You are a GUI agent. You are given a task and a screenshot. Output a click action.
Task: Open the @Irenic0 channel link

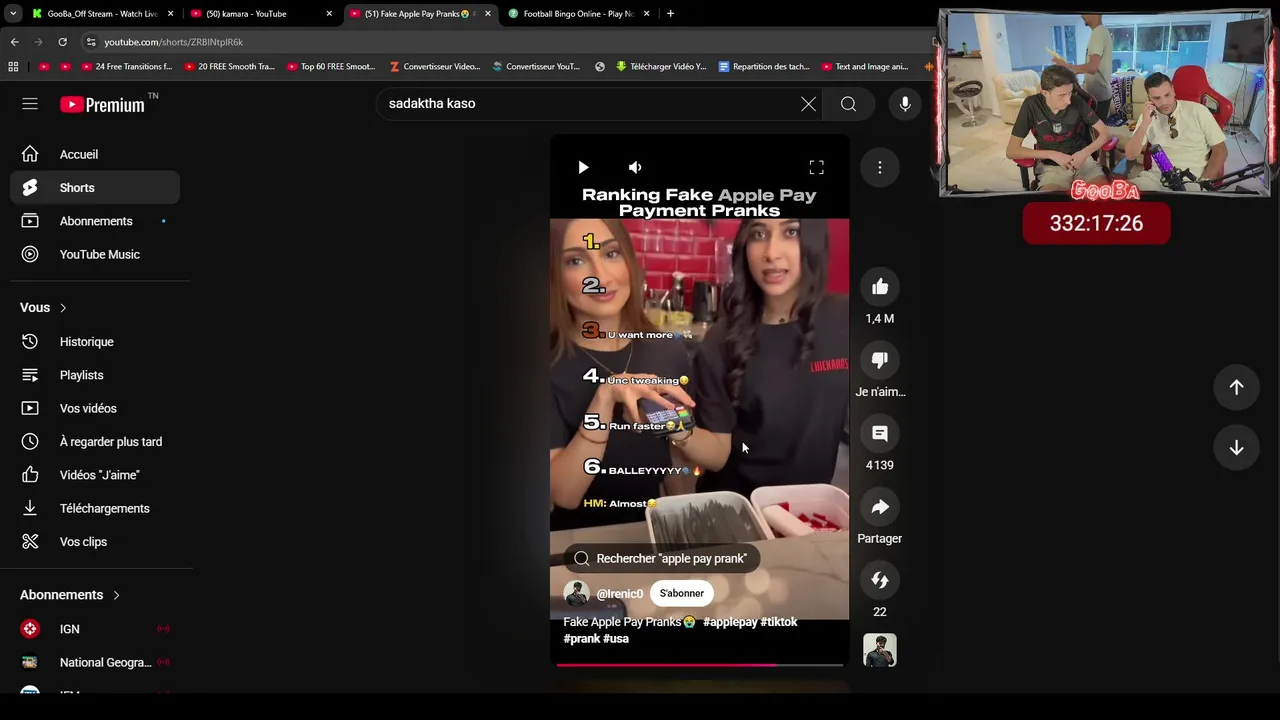click(619, 594)
